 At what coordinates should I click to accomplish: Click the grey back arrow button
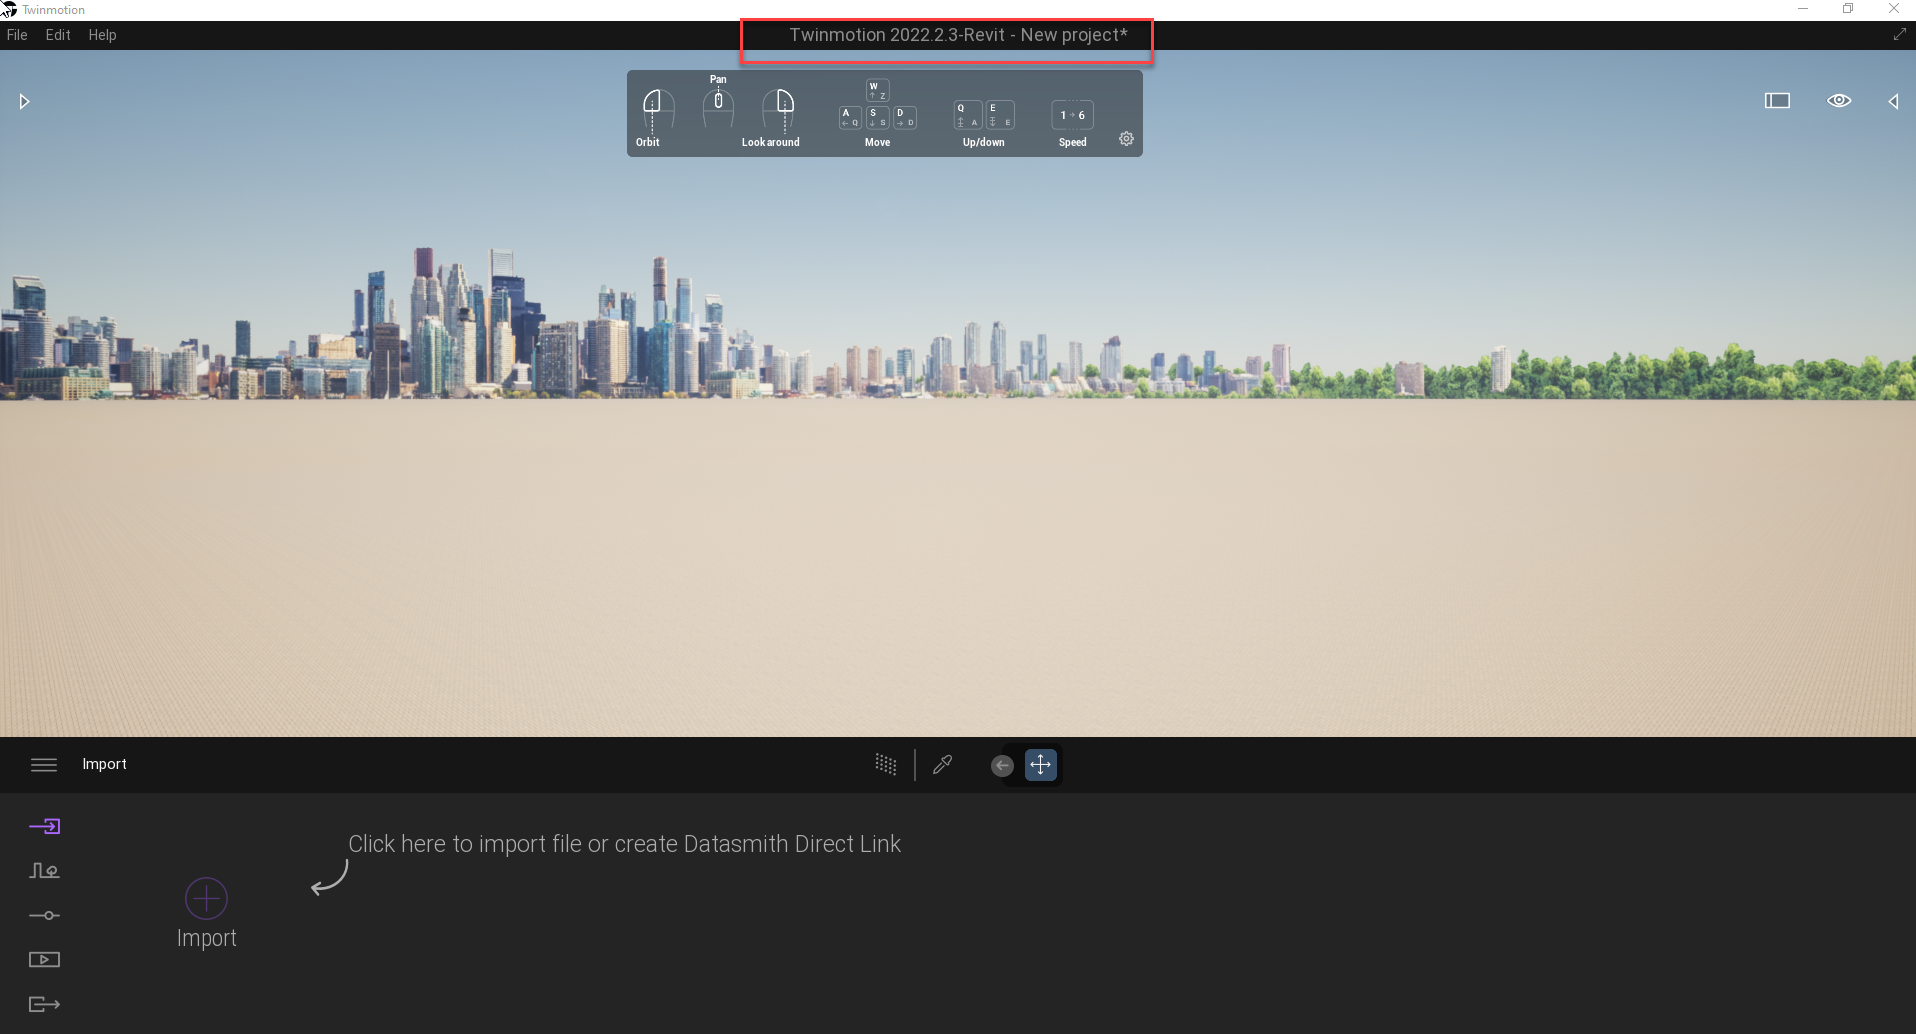[x=1002, y=766]
